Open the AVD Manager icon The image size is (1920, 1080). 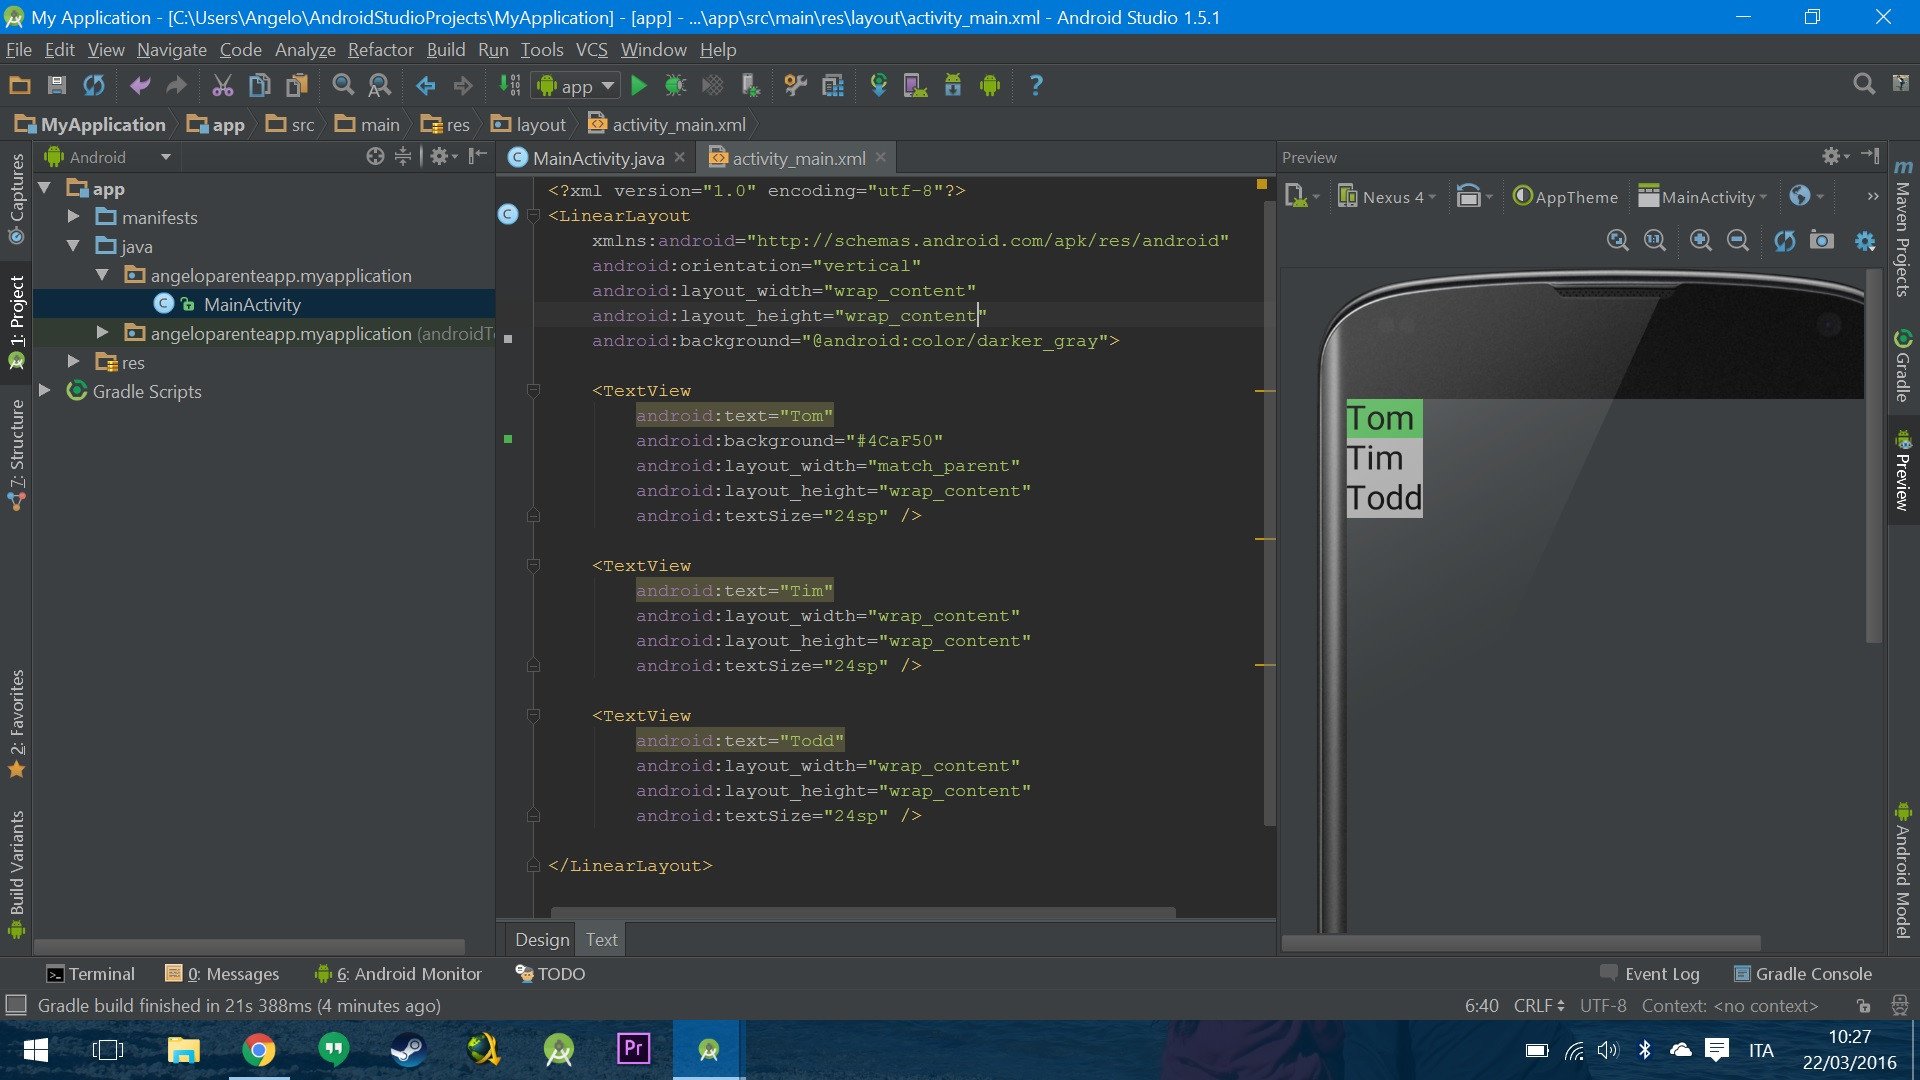(915, 86)
